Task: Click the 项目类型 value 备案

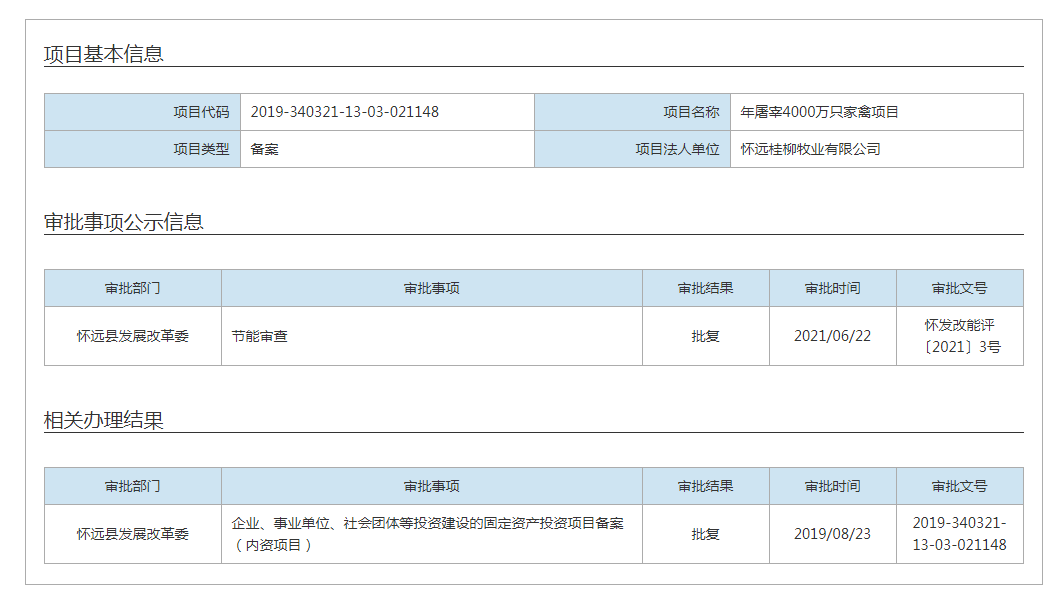Action: click(265, 149)
